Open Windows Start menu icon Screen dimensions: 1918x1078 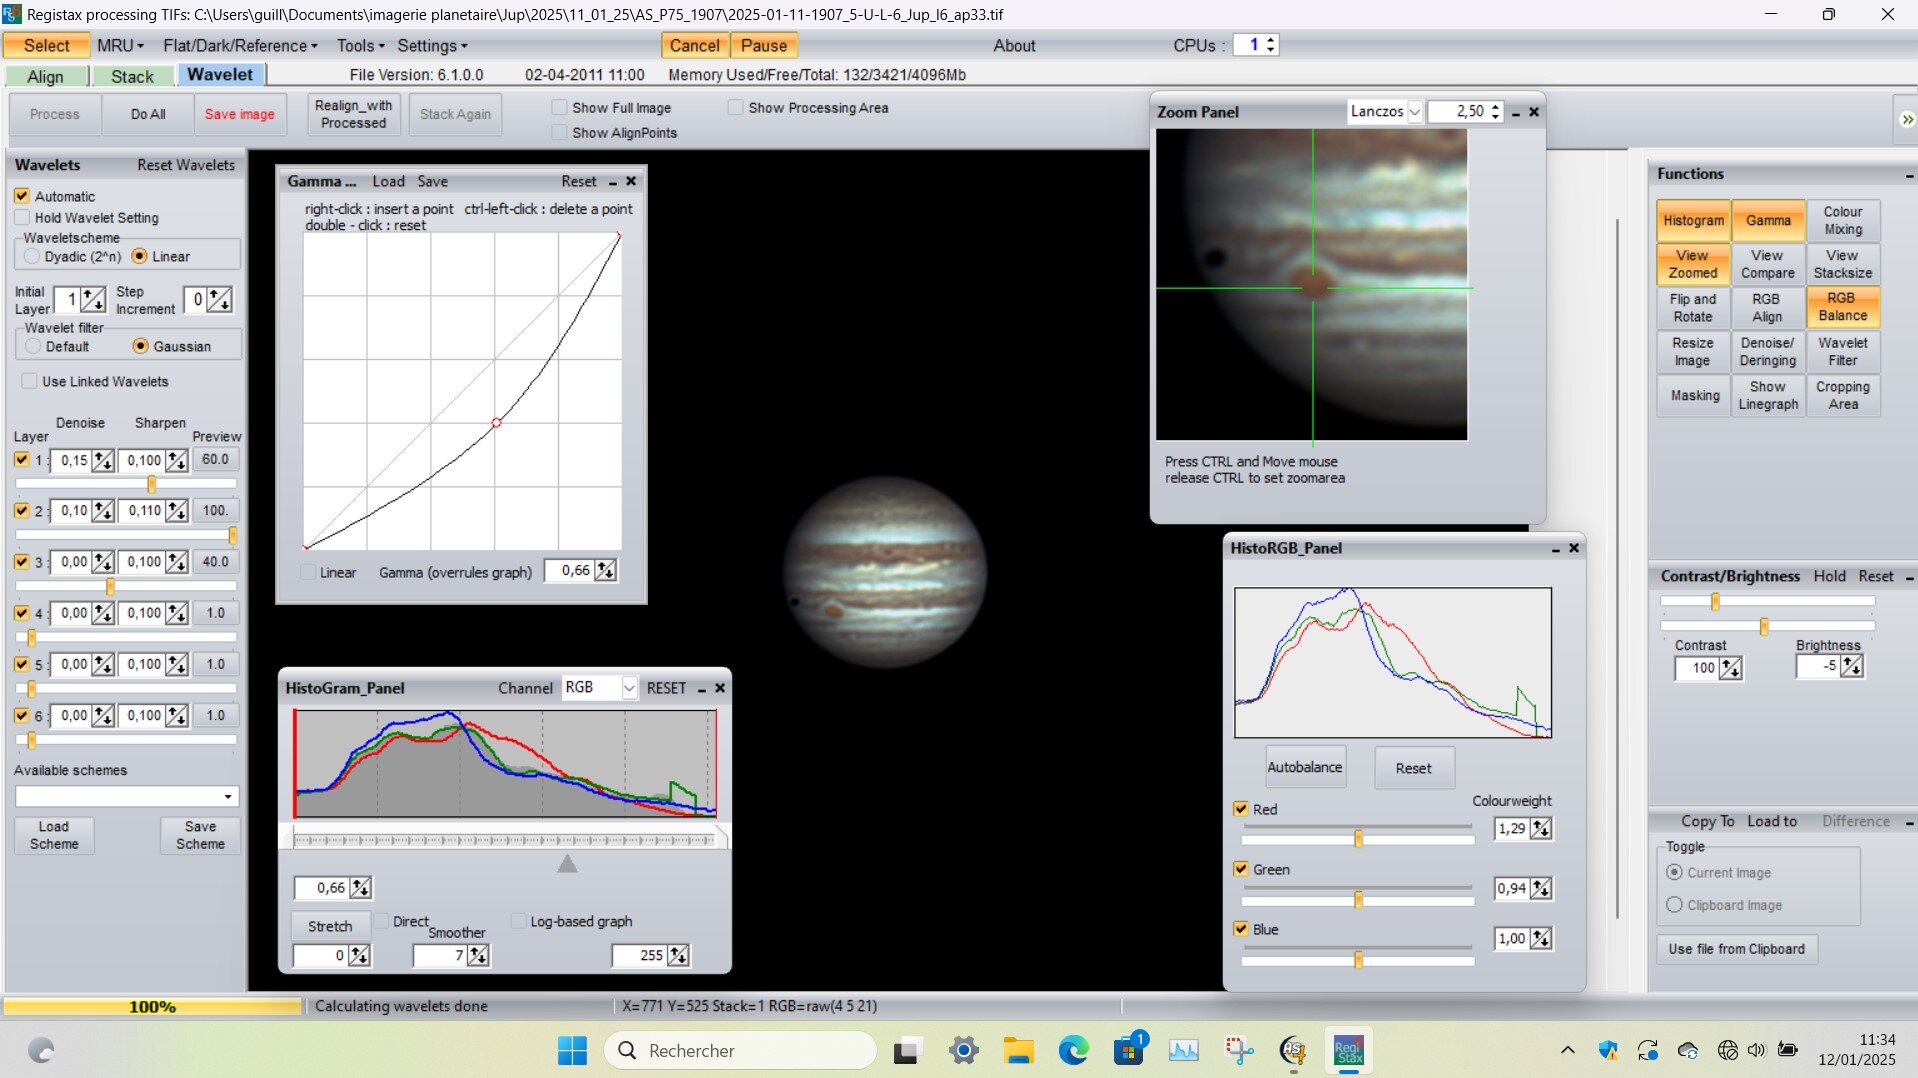pos(572,1050)
